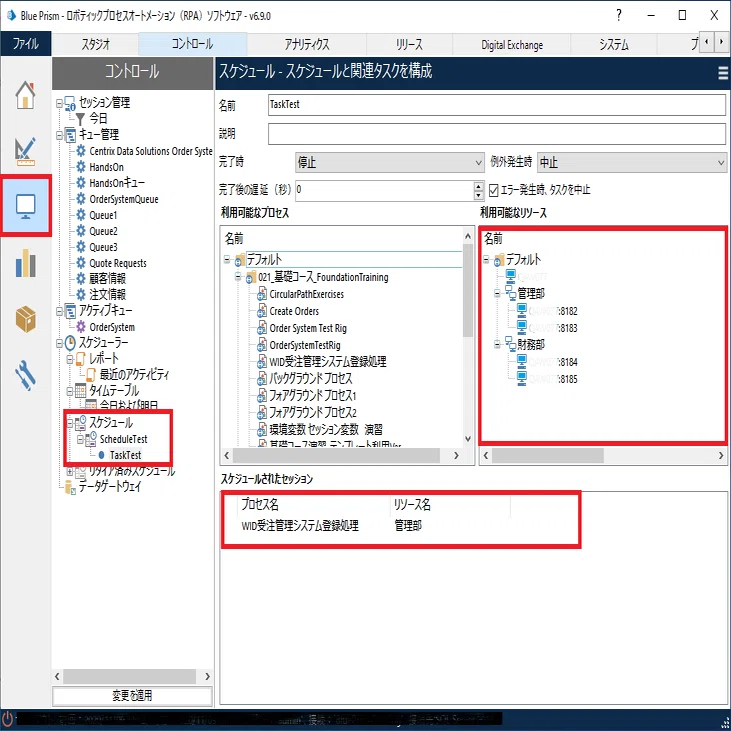This screenshot has width=731, height=731.
Task: Open the Analytics bar chart sidebar icon
Action: pos(25,263)
